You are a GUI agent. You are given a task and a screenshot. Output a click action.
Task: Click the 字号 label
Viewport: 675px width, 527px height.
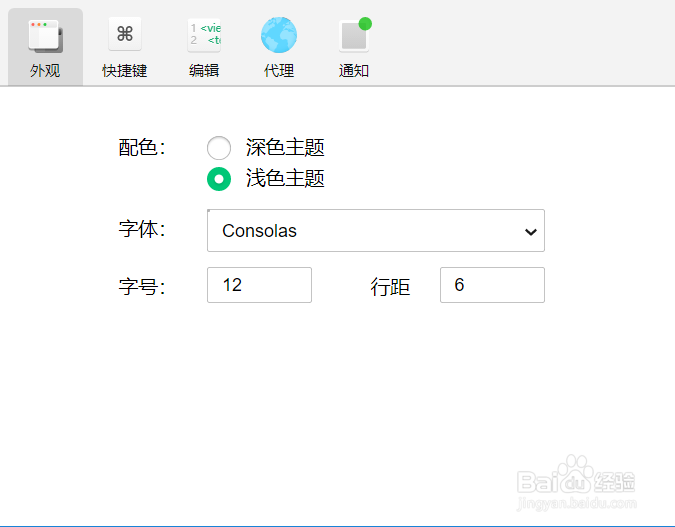[142, 287]
